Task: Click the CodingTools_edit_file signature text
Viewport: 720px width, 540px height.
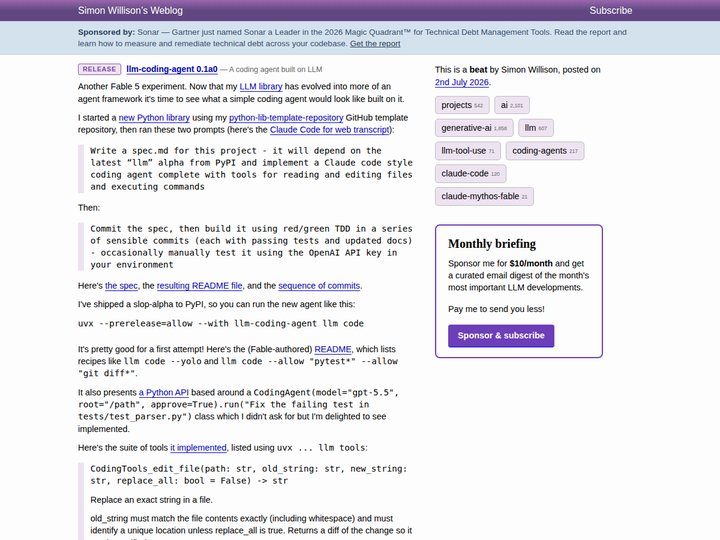Action: click(248, 475)
